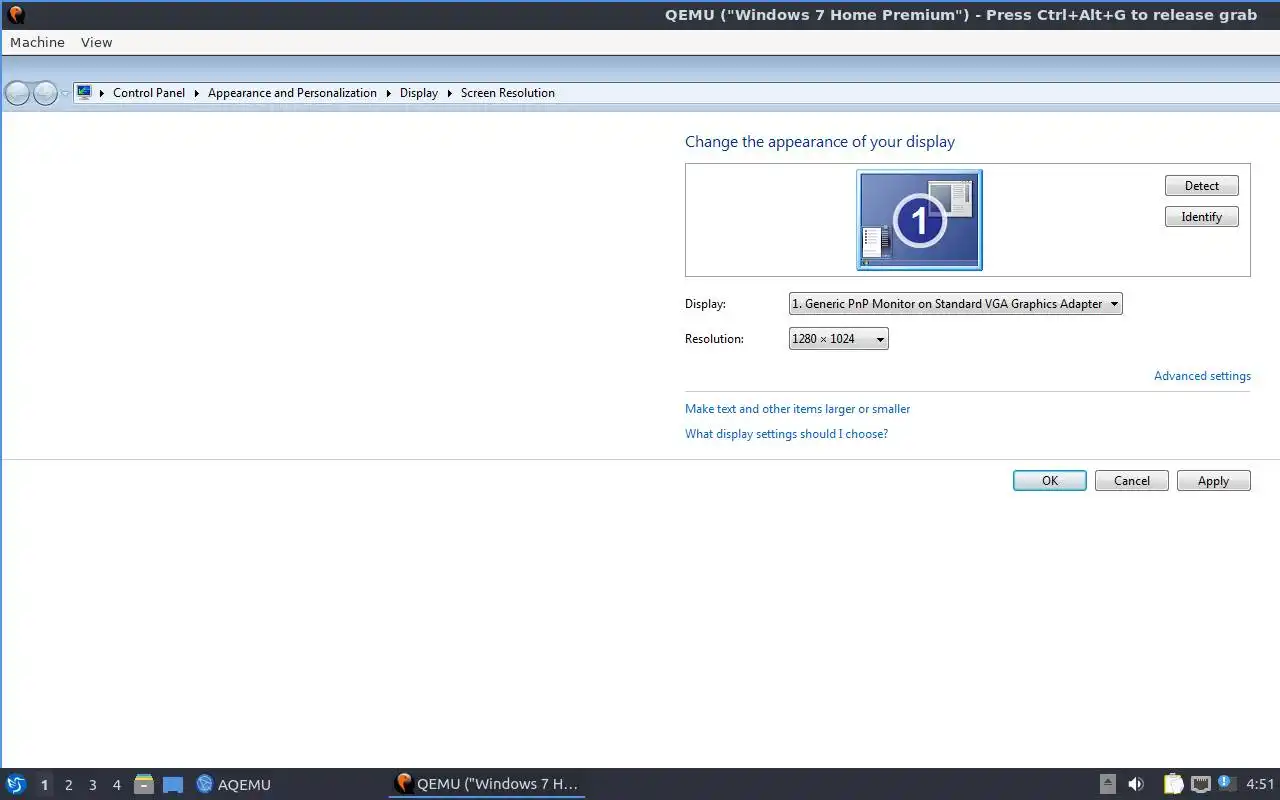Confirm with the OK button
Image resolution: width=1280 pixels, height=800 pixels.
coord(1049,481)
